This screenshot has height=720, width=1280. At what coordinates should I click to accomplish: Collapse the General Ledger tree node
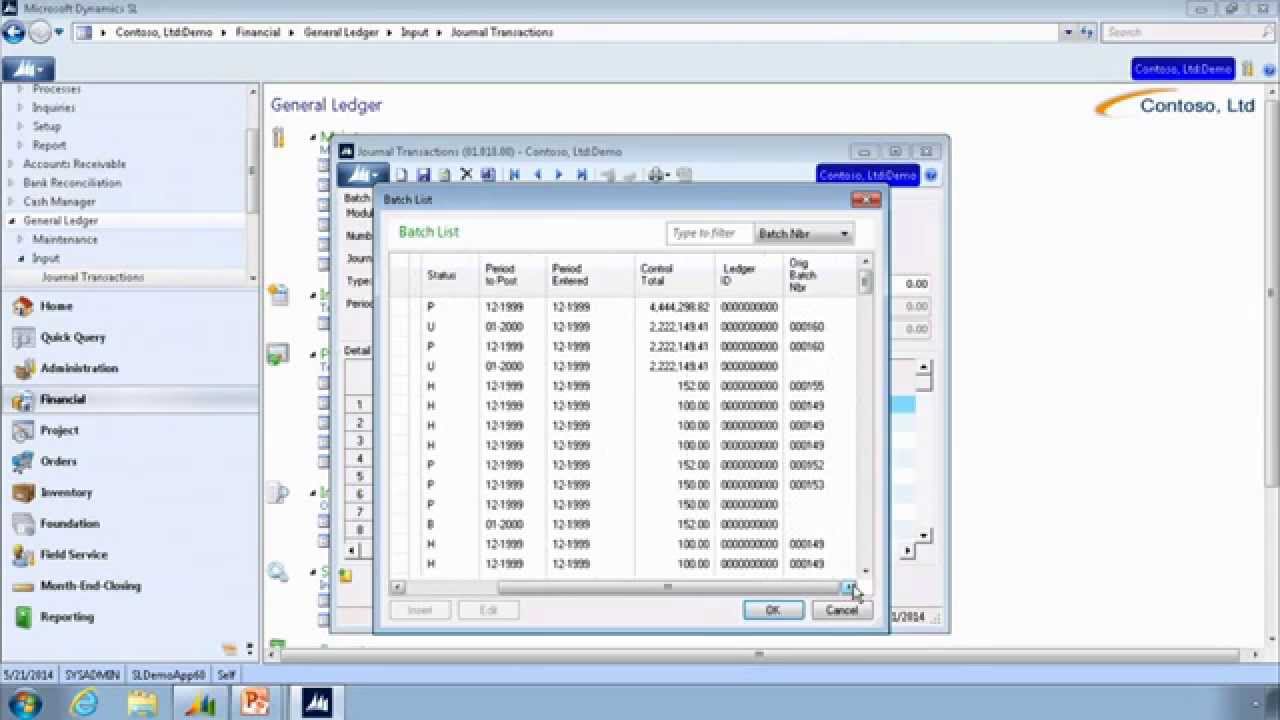[x=11, y=221]
